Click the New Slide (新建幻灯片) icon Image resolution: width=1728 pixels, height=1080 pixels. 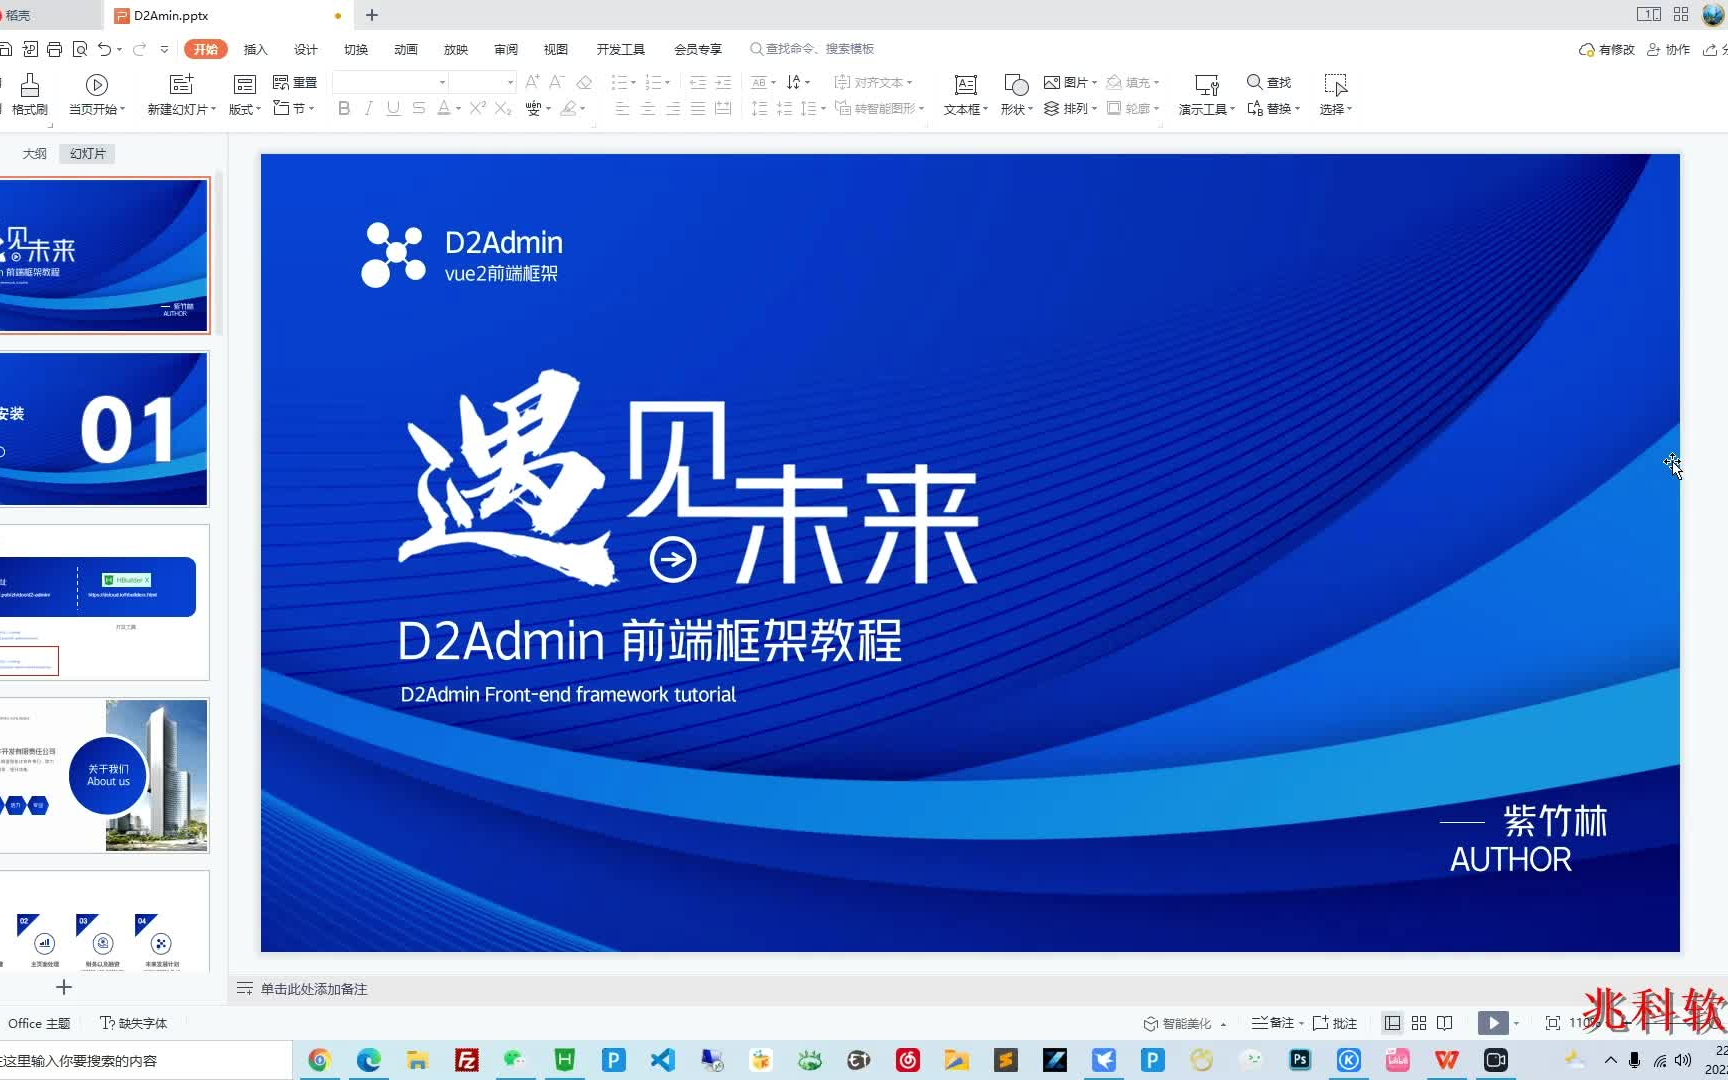181,85
